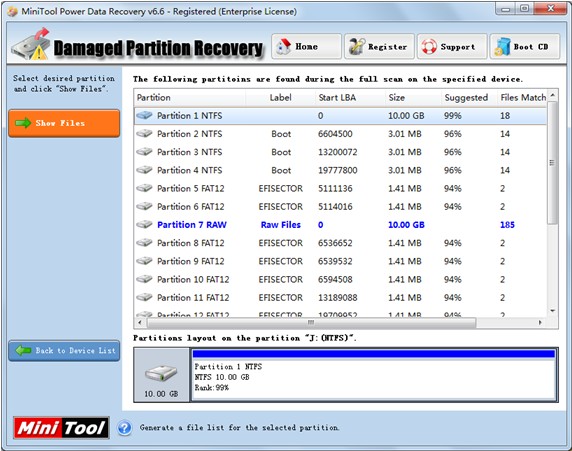
Task: Click drive icon of Partition 3 NTFS
Action: point(144,152)
